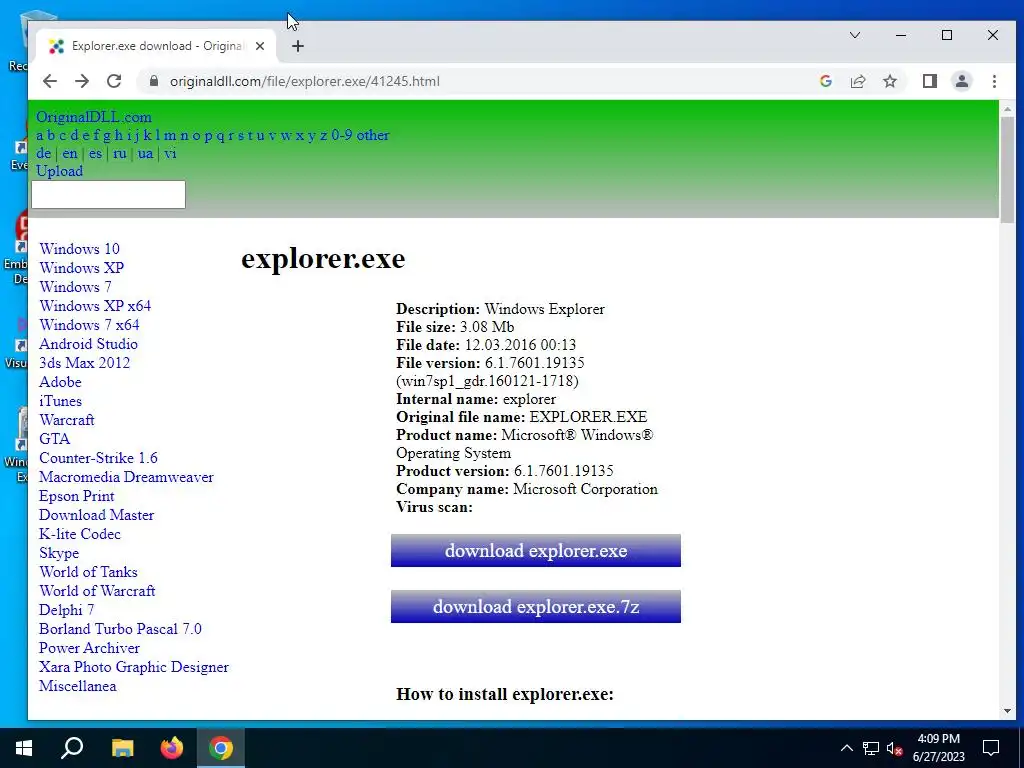This screenshot has height=768, width=1024.
Task: Select the Explorer.exe download tab
Action: [157, 46]
